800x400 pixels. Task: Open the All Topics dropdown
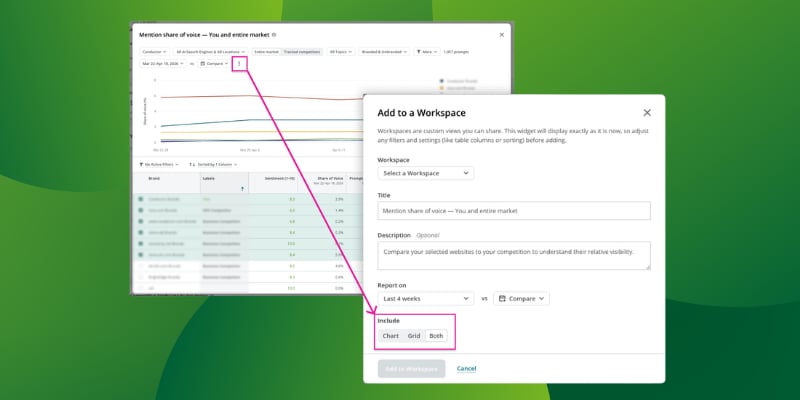[x=340, y=52]
